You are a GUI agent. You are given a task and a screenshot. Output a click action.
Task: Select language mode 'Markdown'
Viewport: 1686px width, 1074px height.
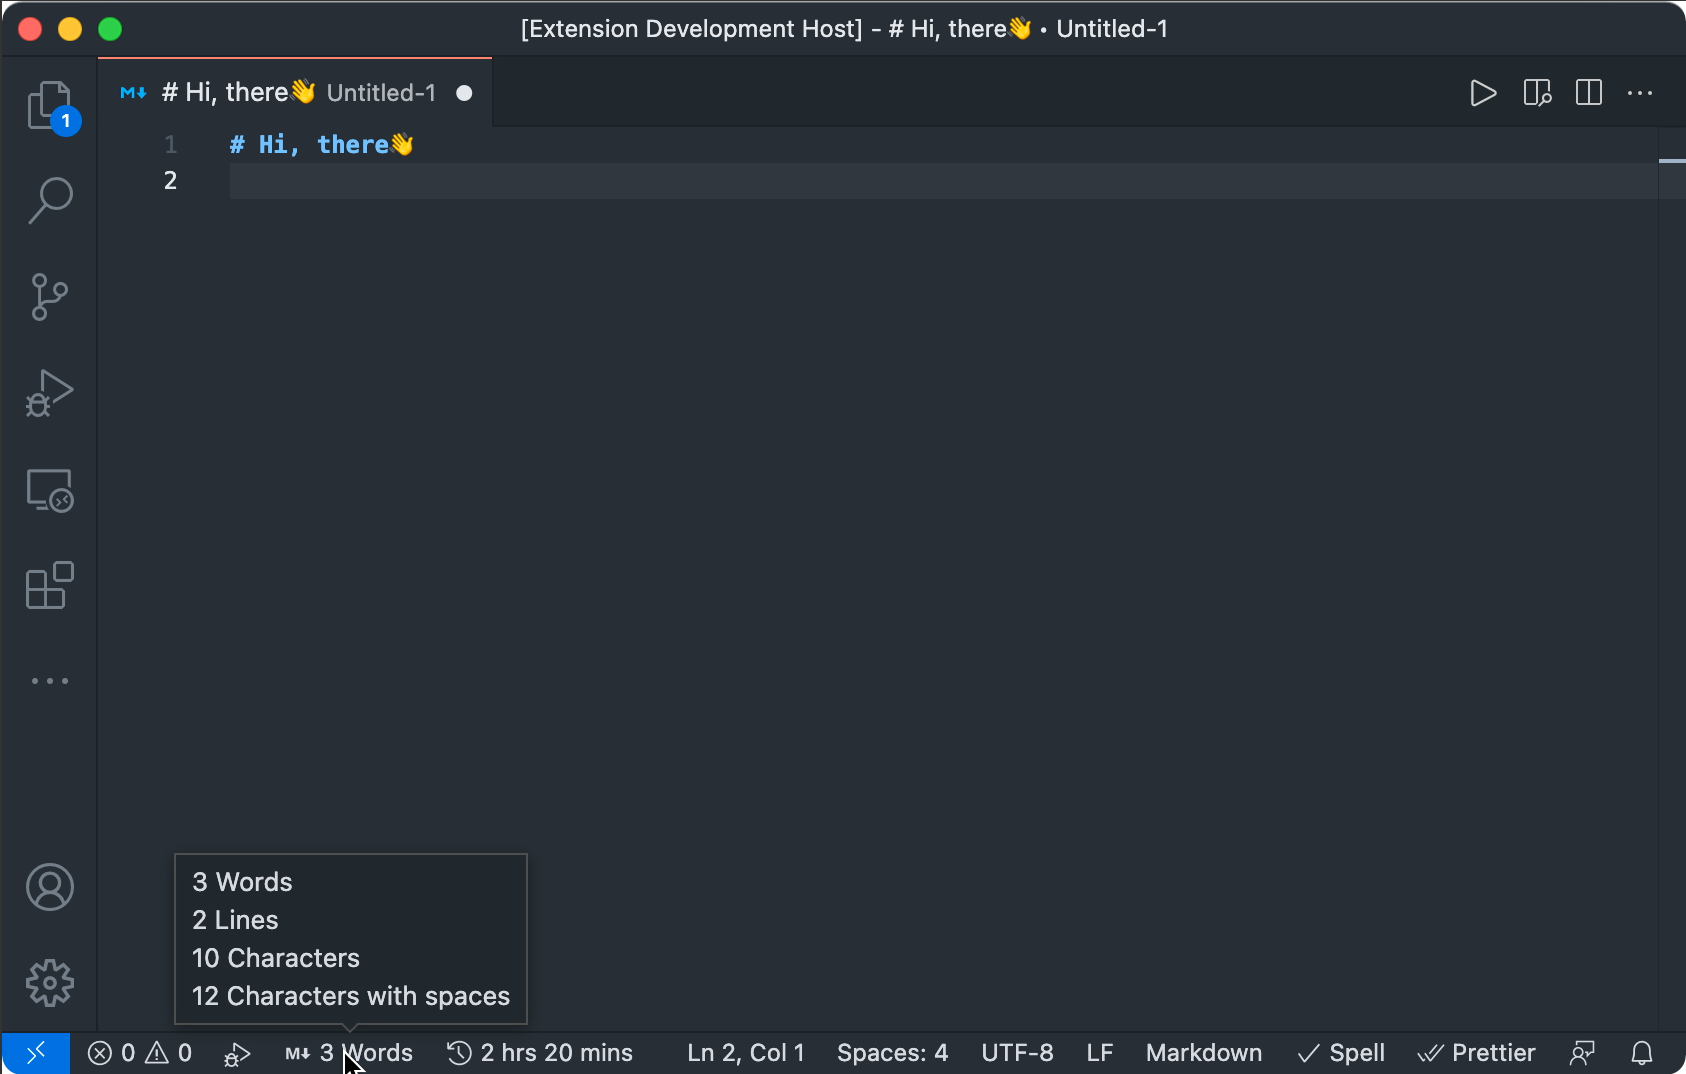pyautogui.click(x=1204, y=1053)
